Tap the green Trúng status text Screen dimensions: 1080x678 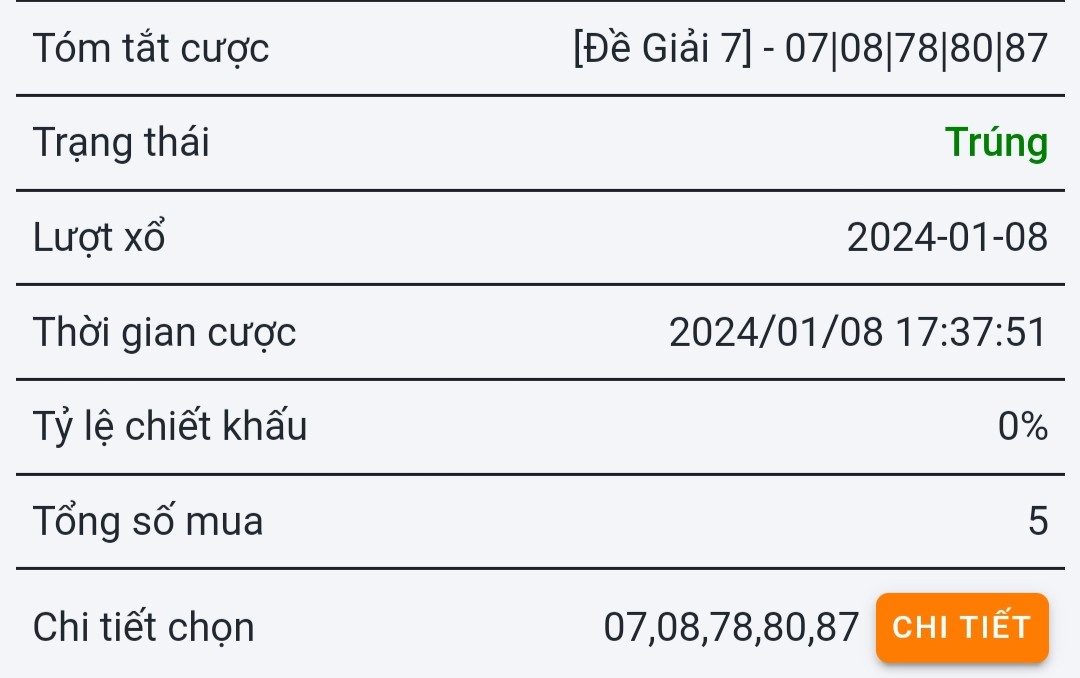pos(997,143)
